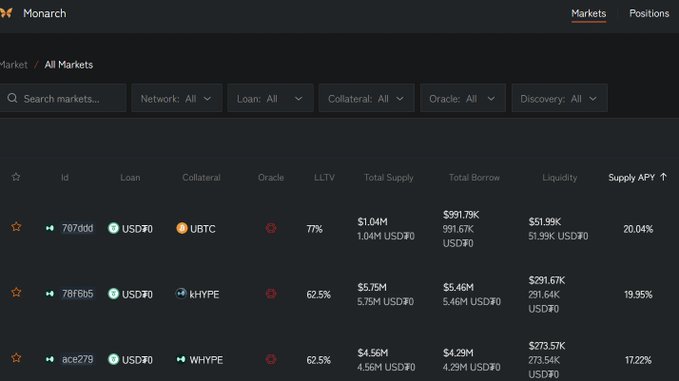Sort by Supply APY column
This screenshot has height=381, width=679.
(x=631, y=178)
